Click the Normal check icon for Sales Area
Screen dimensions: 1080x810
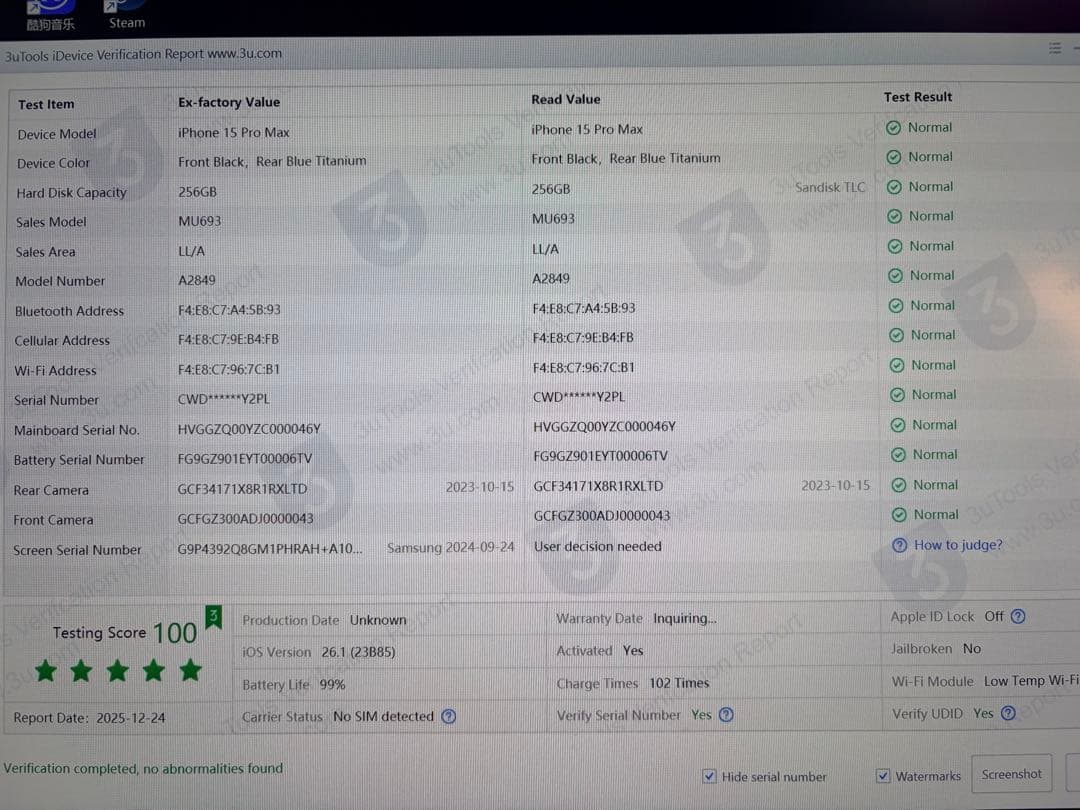(895, 247)
